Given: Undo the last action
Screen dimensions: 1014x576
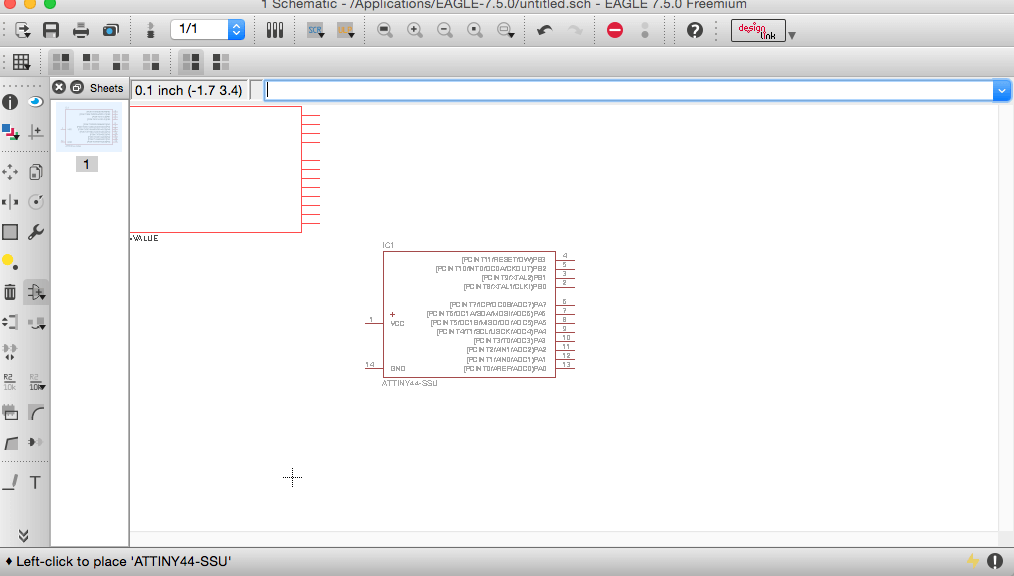Looking at the screenshot, I should tap(545, 30).
